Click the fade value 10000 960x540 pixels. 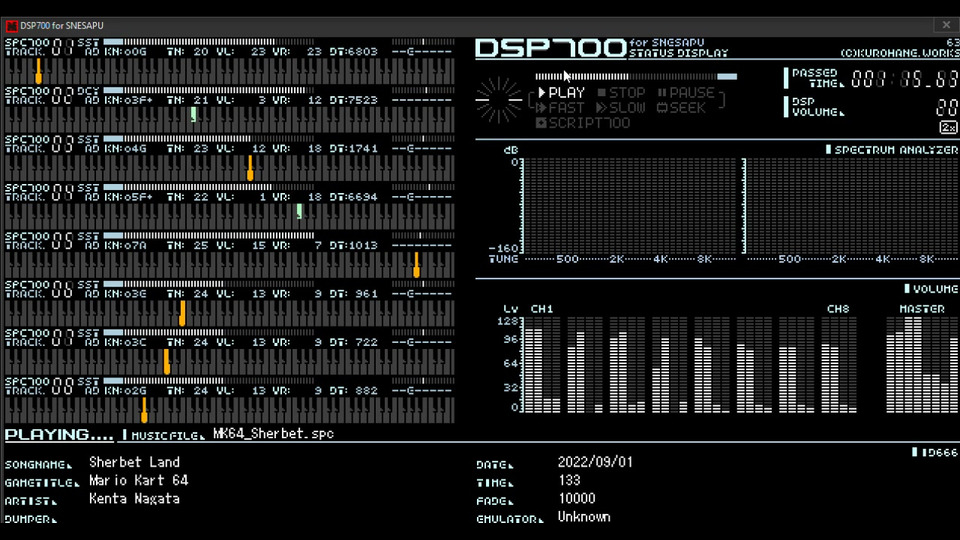[577, 499]
